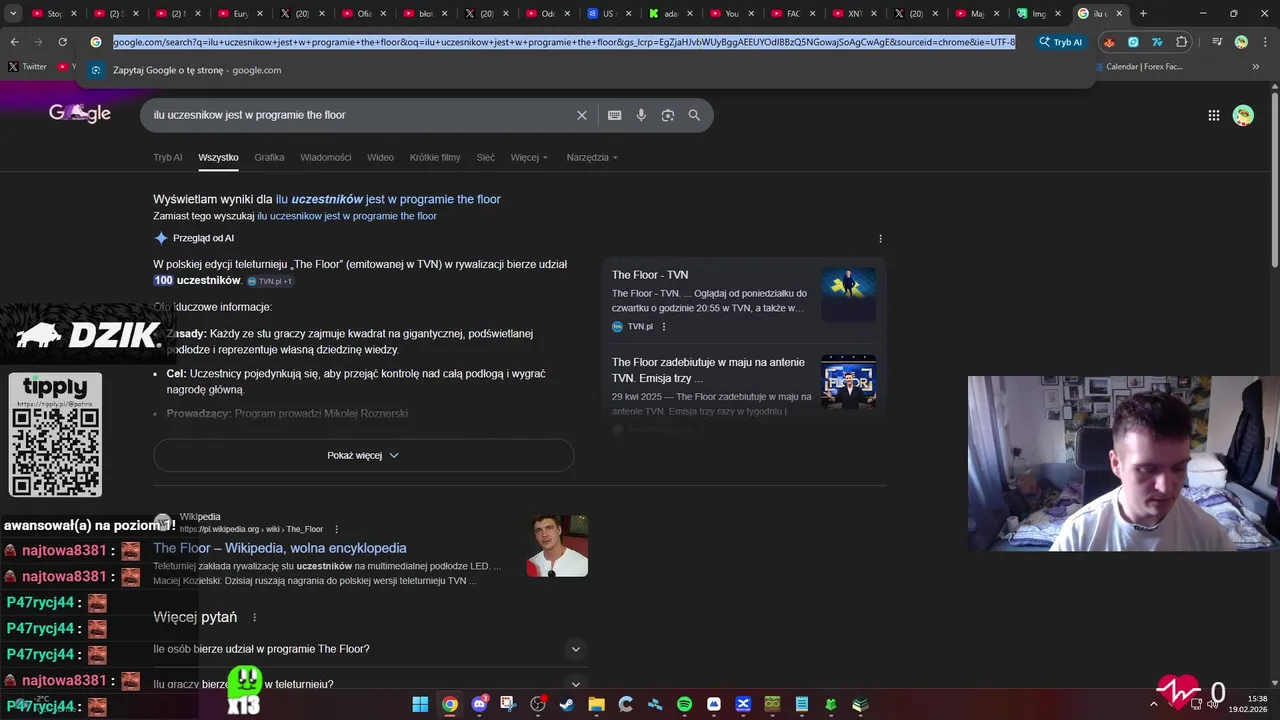The image size is (1280, 720).
Task: Click the magnifier search submit icon
Action: tap(694, 115)
